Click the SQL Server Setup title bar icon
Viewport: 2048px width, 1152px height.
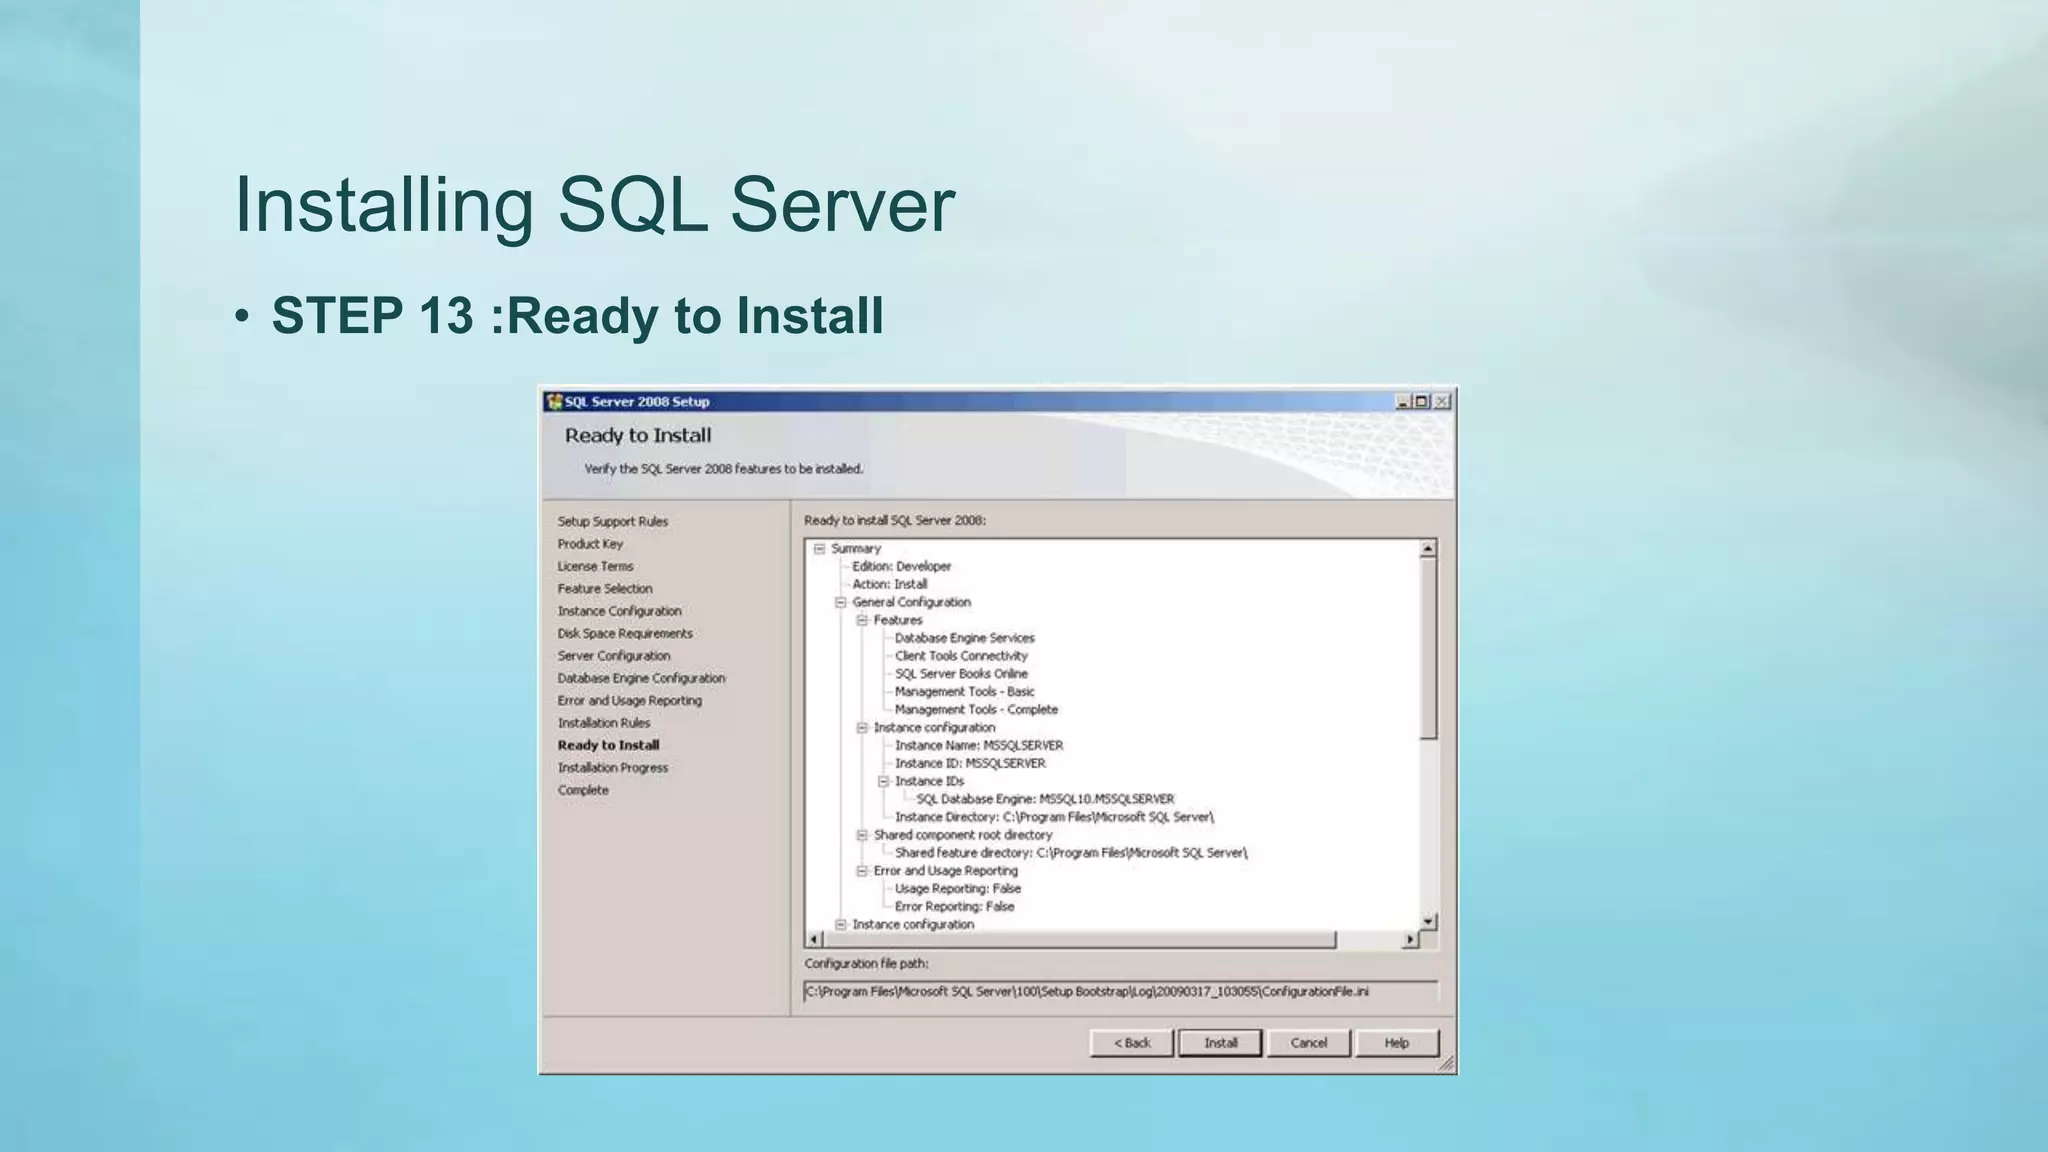[554, 402]
